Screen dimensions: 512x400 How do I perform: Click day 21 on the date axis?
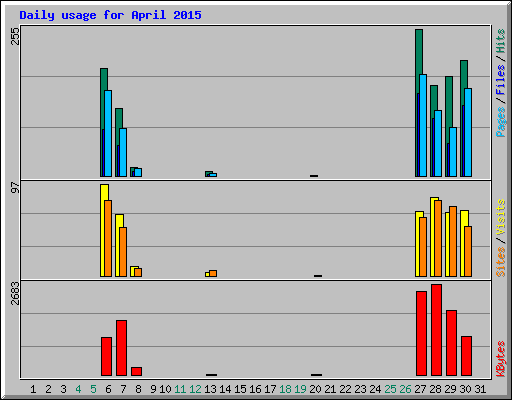click(x=330, y=389)
